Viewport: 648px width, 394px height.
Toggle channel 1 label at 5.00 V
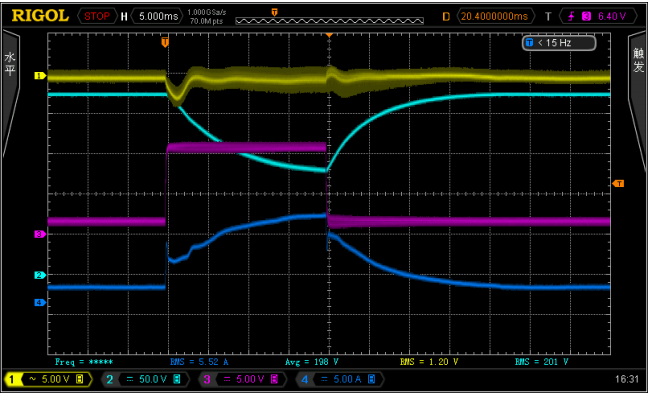click(x=48, y=379)
